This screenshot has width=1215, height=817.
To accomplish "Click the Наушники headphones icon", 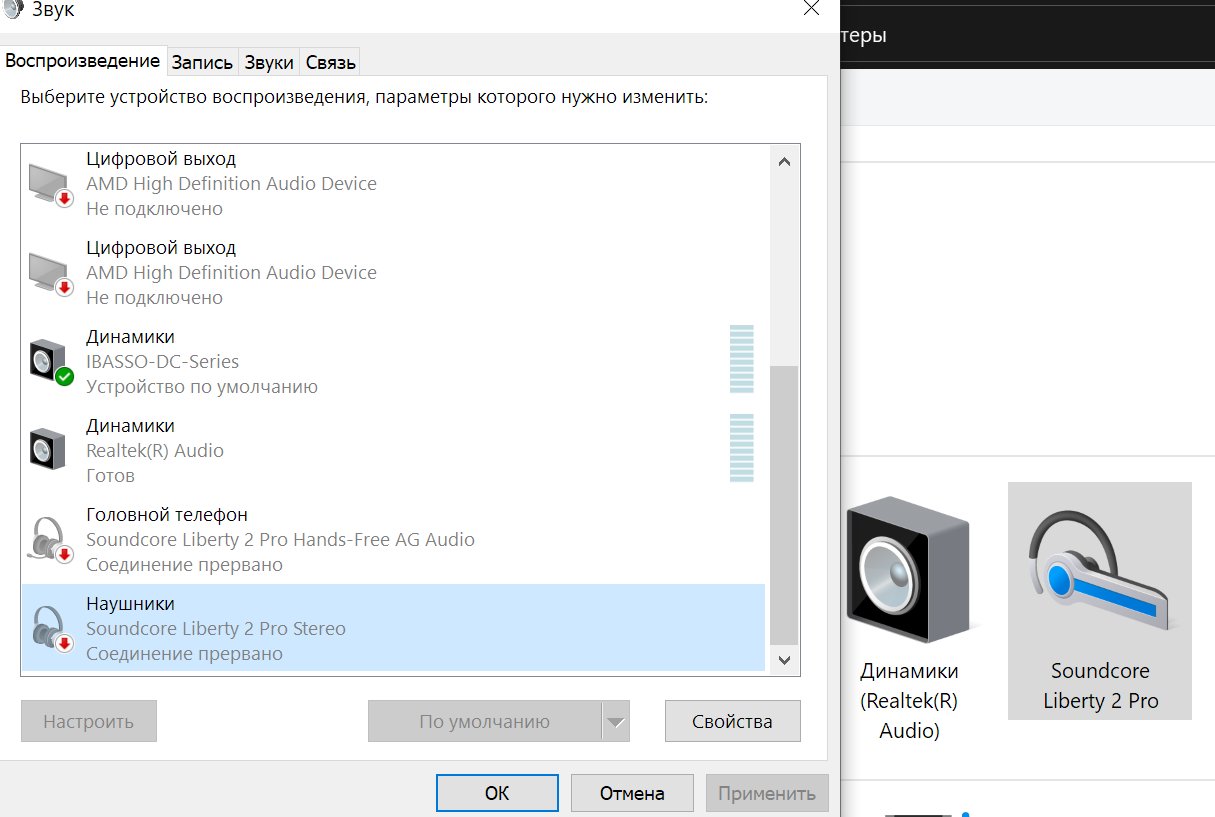I will (50, 629).
